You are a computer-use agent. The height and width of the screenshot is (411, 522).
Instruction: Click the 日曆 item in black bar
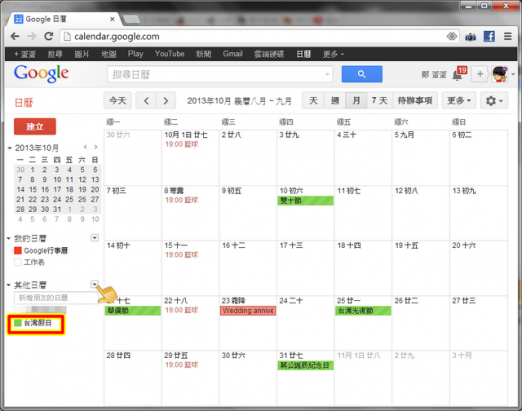(304, 54)
